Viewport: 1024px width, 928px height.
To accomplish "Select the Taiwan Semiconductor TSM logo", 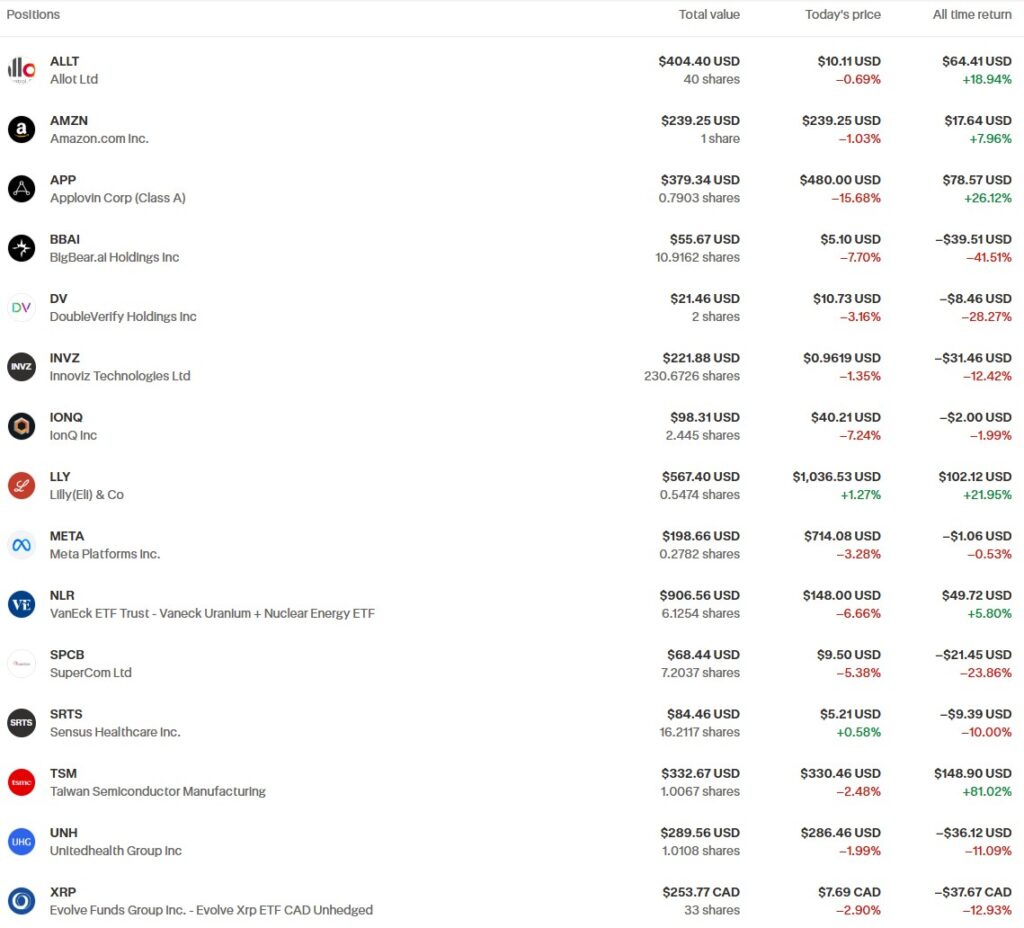I will 21,781.
